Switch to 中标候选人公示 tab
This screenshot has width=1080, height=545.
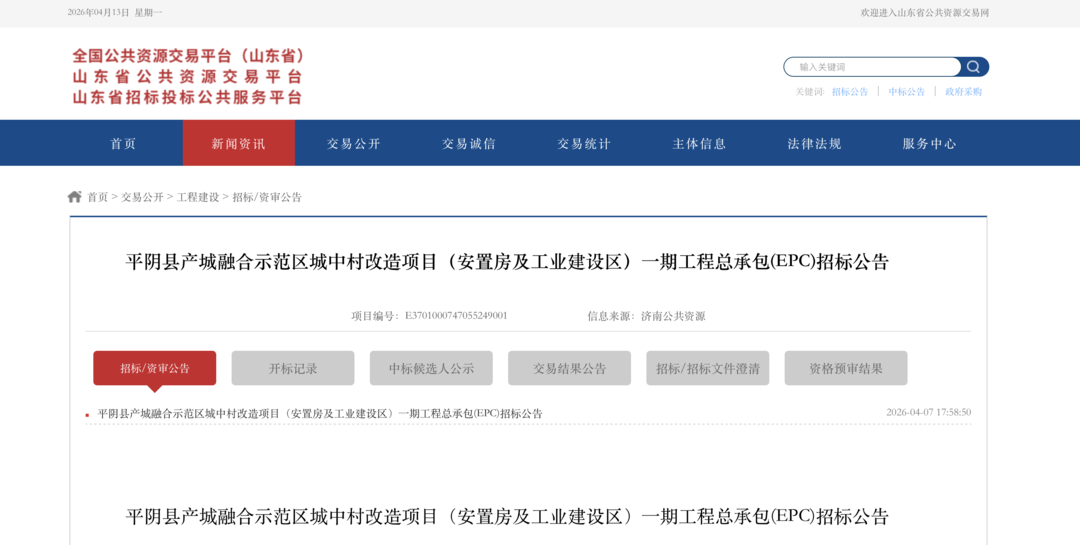pos(431,368)
